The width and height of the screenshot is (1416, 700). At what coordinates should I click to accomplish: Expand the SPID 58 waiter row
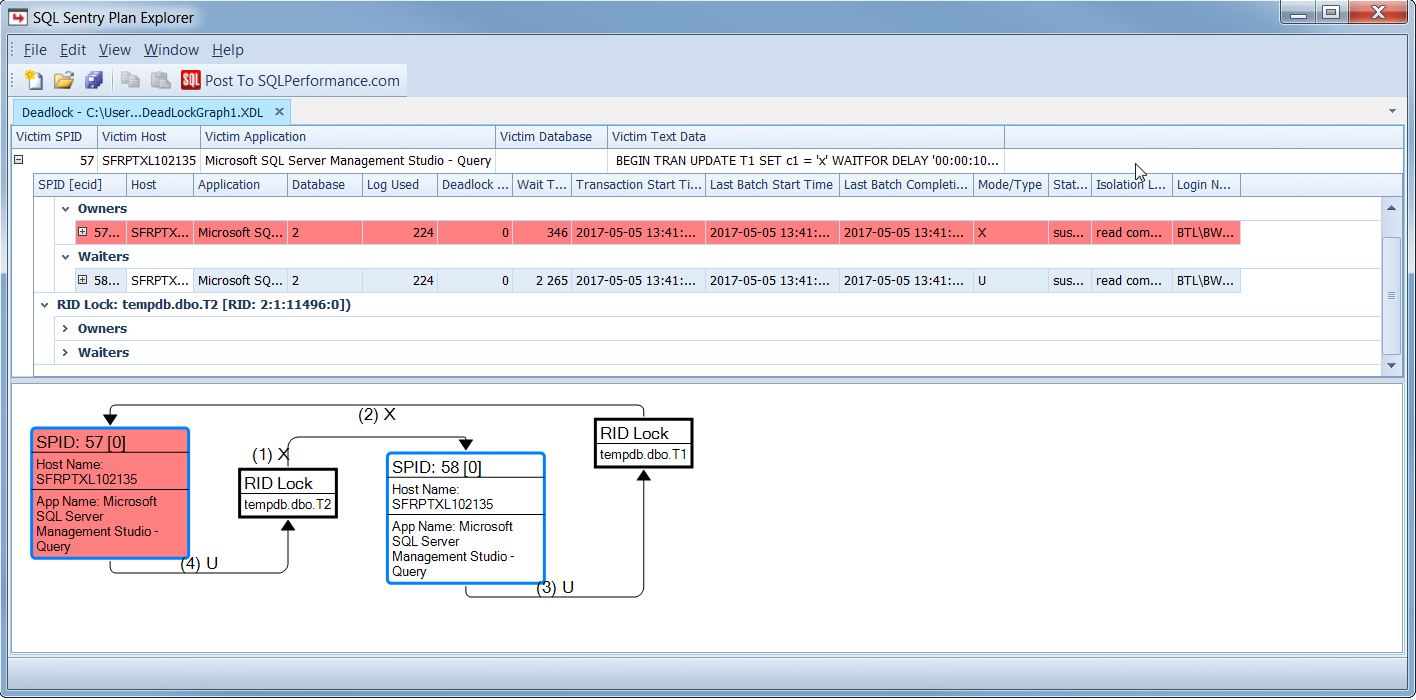tap(83, 280)
